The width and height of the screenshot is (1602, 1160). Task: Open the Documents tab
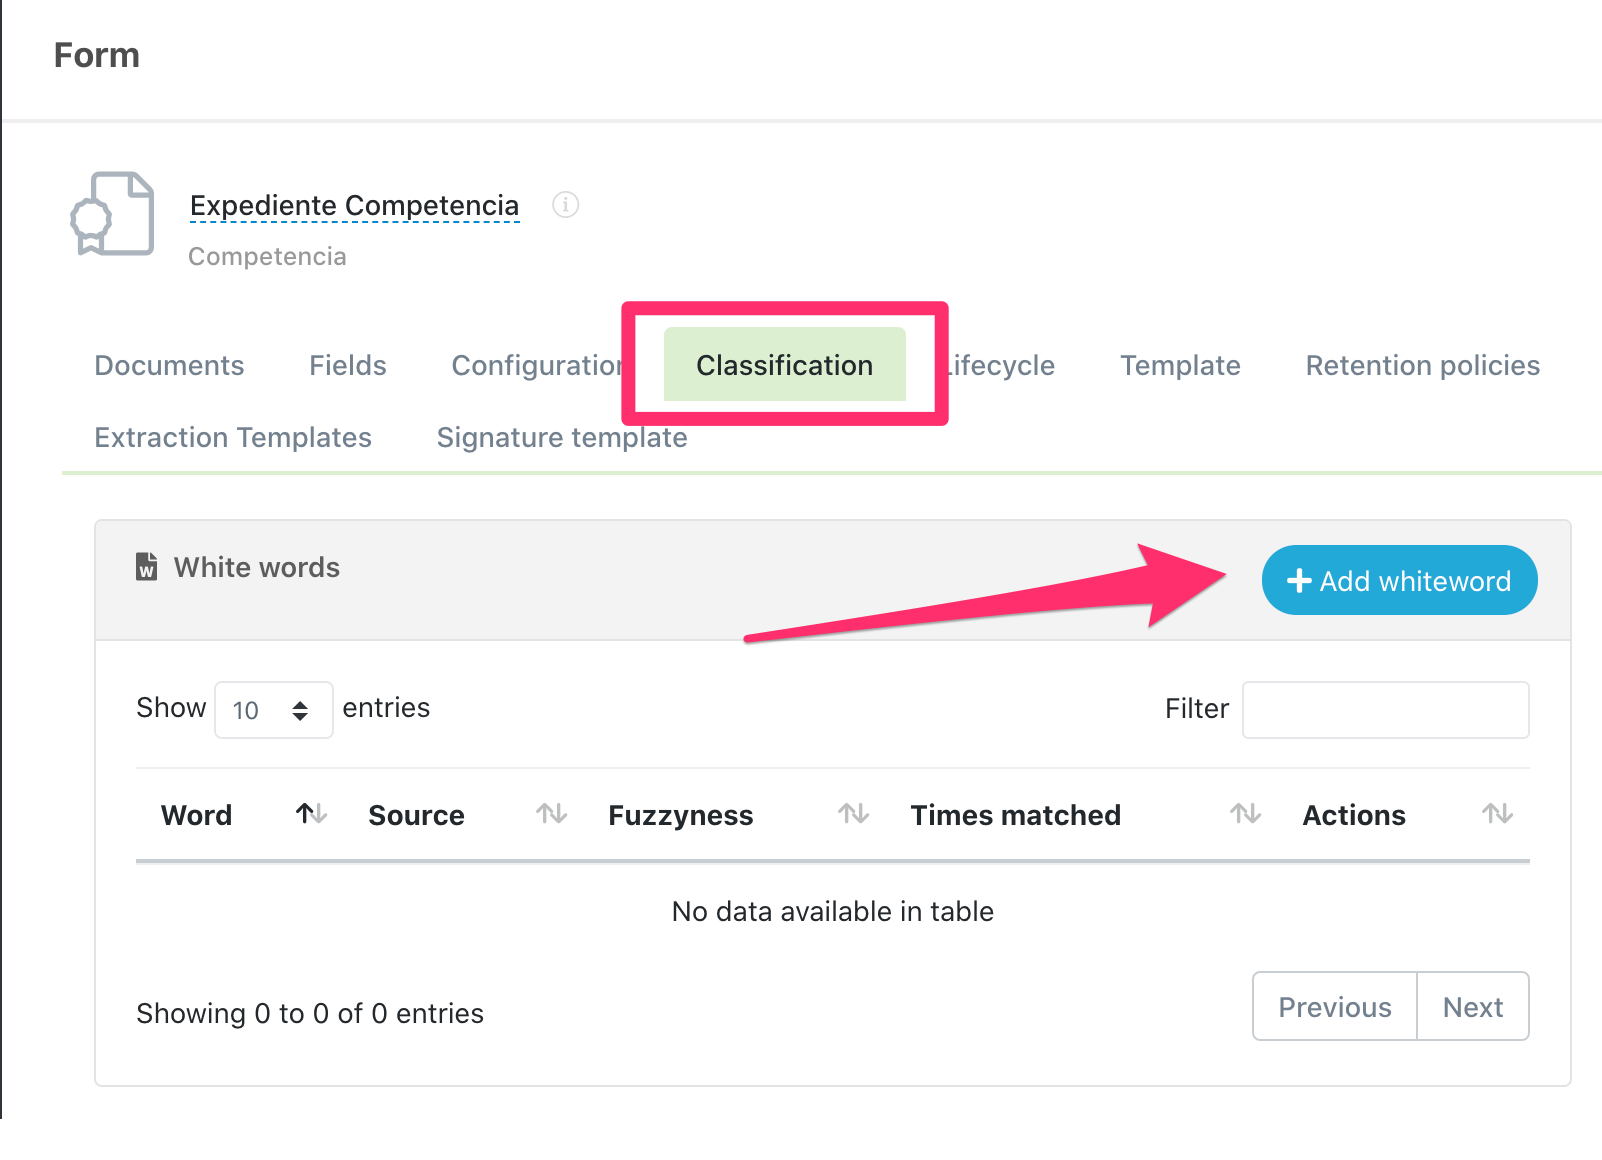tap(169, 366)
